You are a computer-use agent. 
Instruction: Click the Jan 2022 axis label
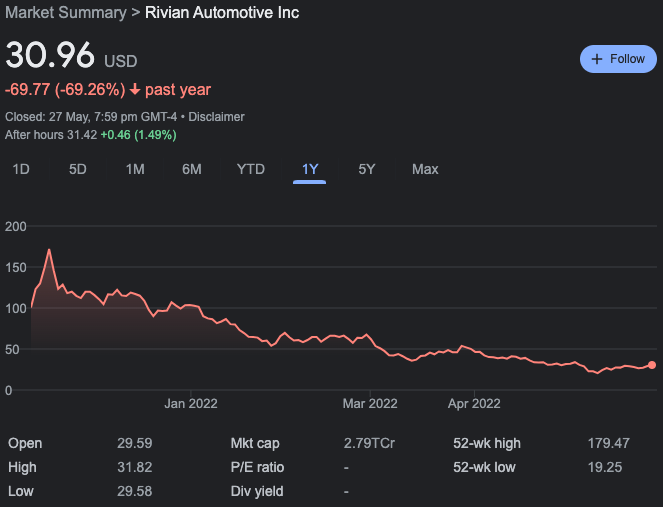coord(191,404)
